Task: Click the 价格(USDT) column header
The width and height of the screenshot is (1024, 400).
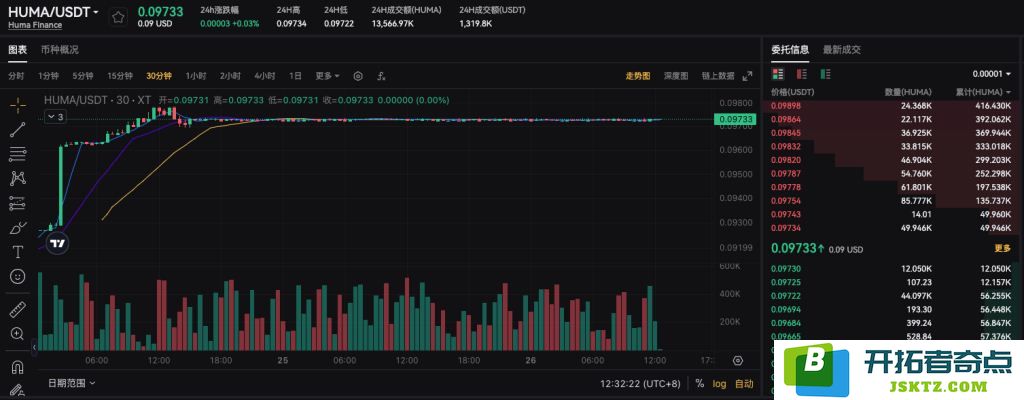Action: click(792, 92)
